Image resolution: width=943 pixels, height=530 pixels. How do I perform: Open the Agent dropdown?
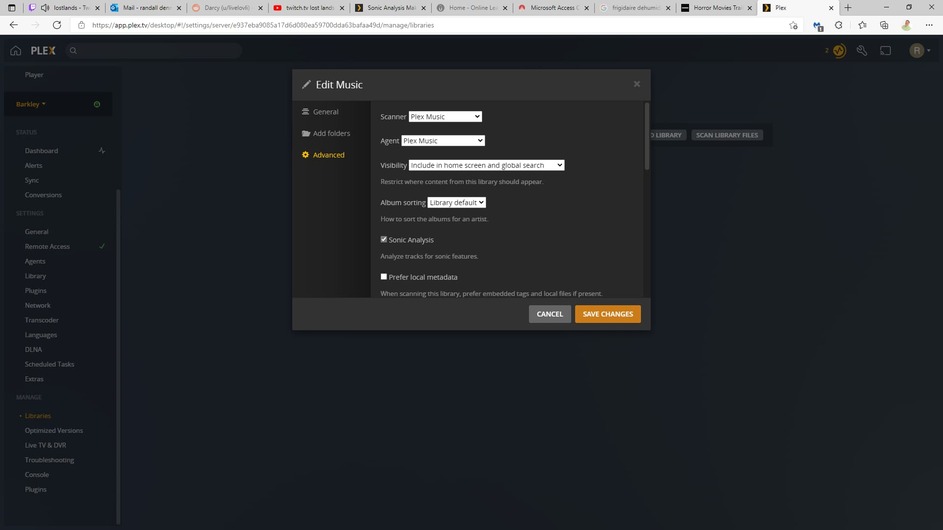(x=443, y=141)
